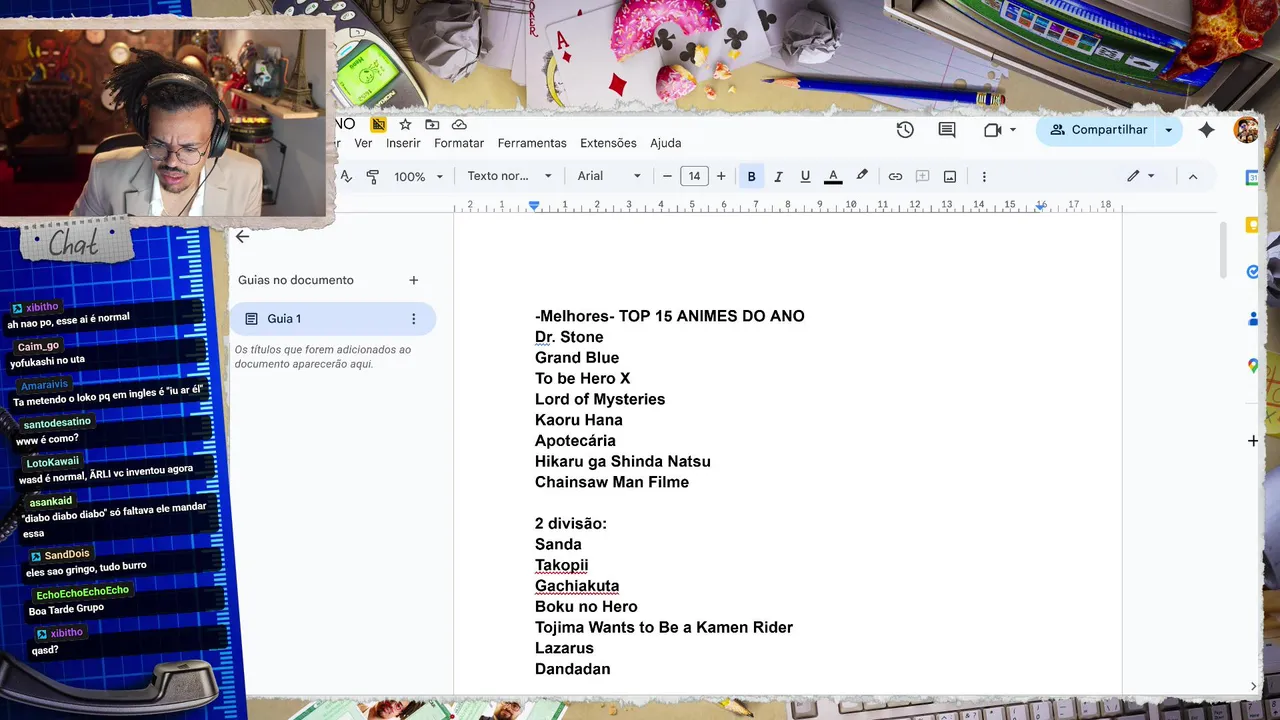
Task: Click xibitho's 'qasd?' chat message
Action: pos(45,650)
